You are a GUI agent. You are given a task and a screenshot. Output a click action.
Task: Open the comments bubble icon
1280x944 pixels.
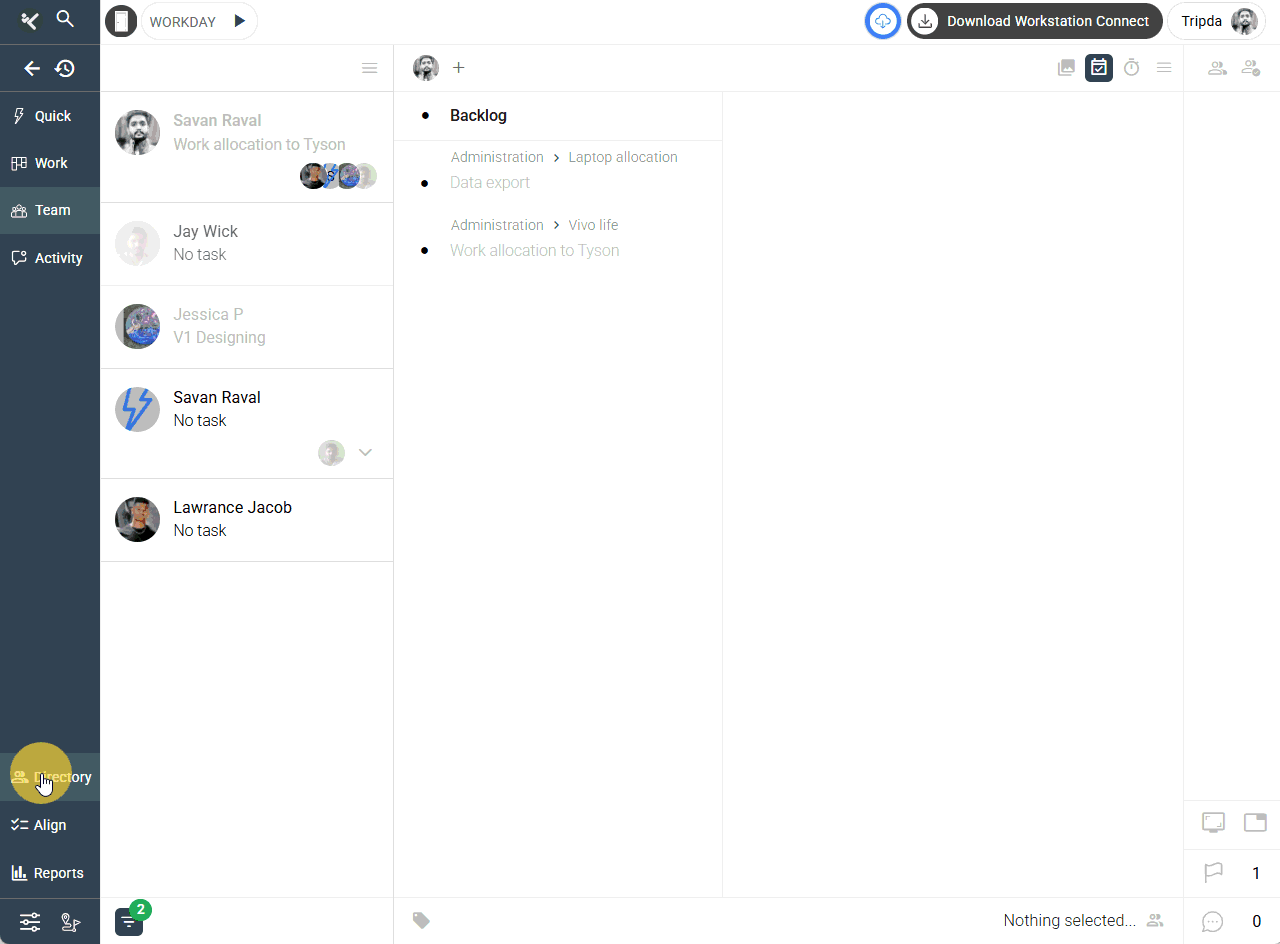[1212, 921]
